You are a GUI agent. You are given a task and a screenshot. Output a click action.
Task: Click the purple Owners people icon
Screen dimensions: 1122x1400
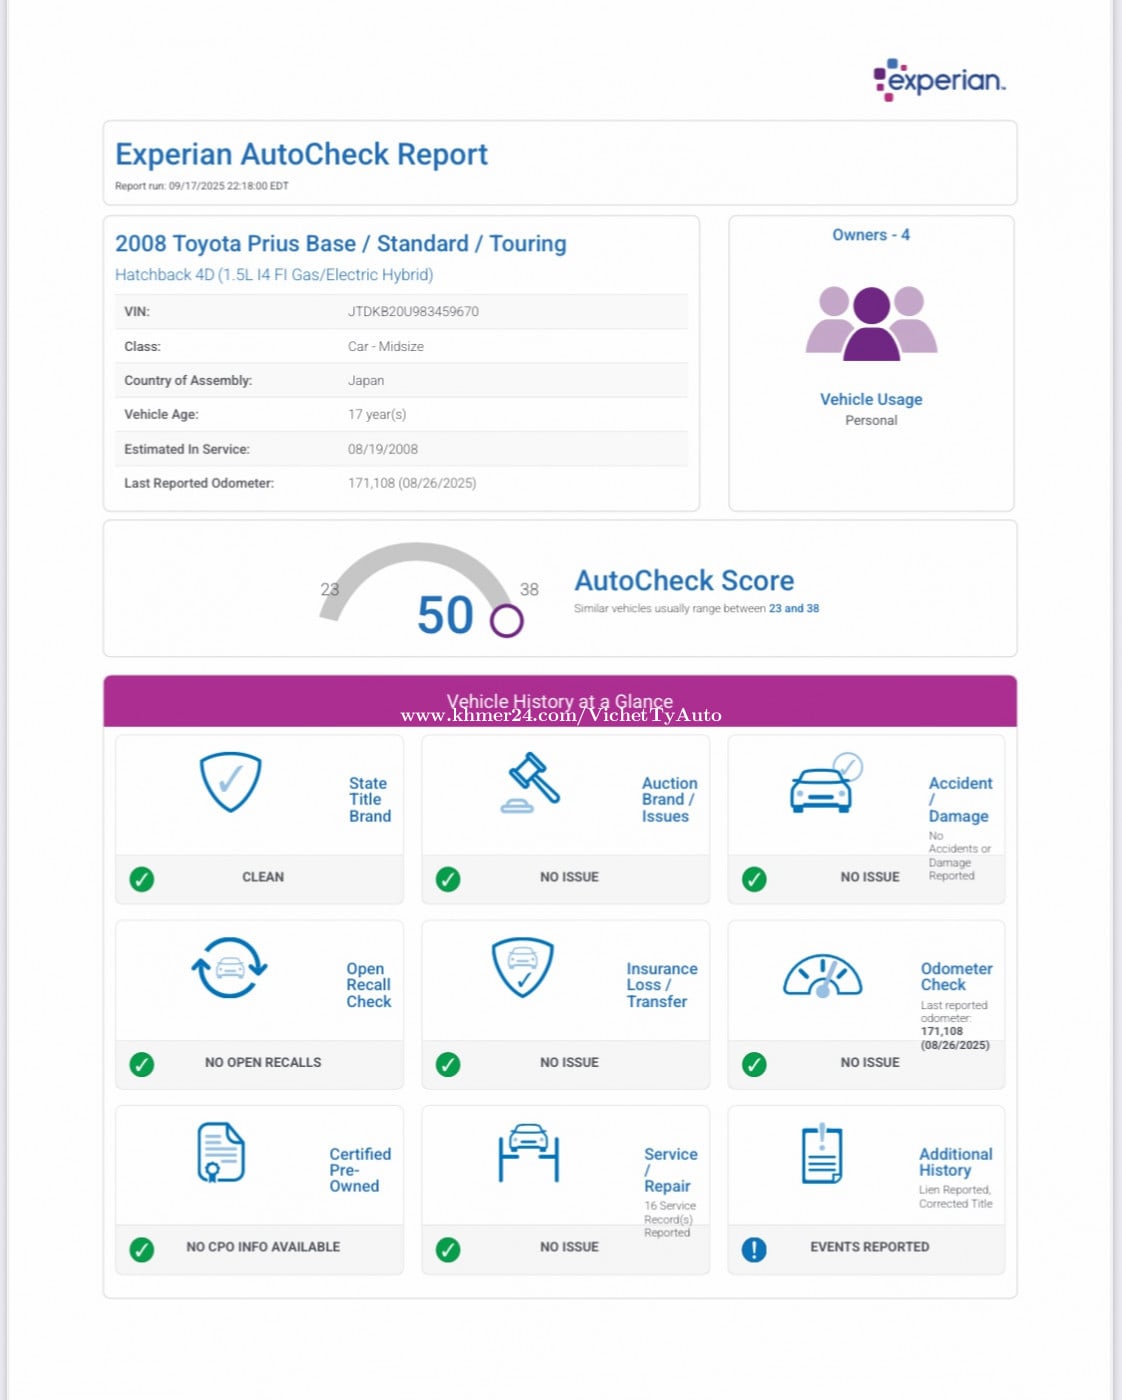pyautogui.click(x=871, y=323)
